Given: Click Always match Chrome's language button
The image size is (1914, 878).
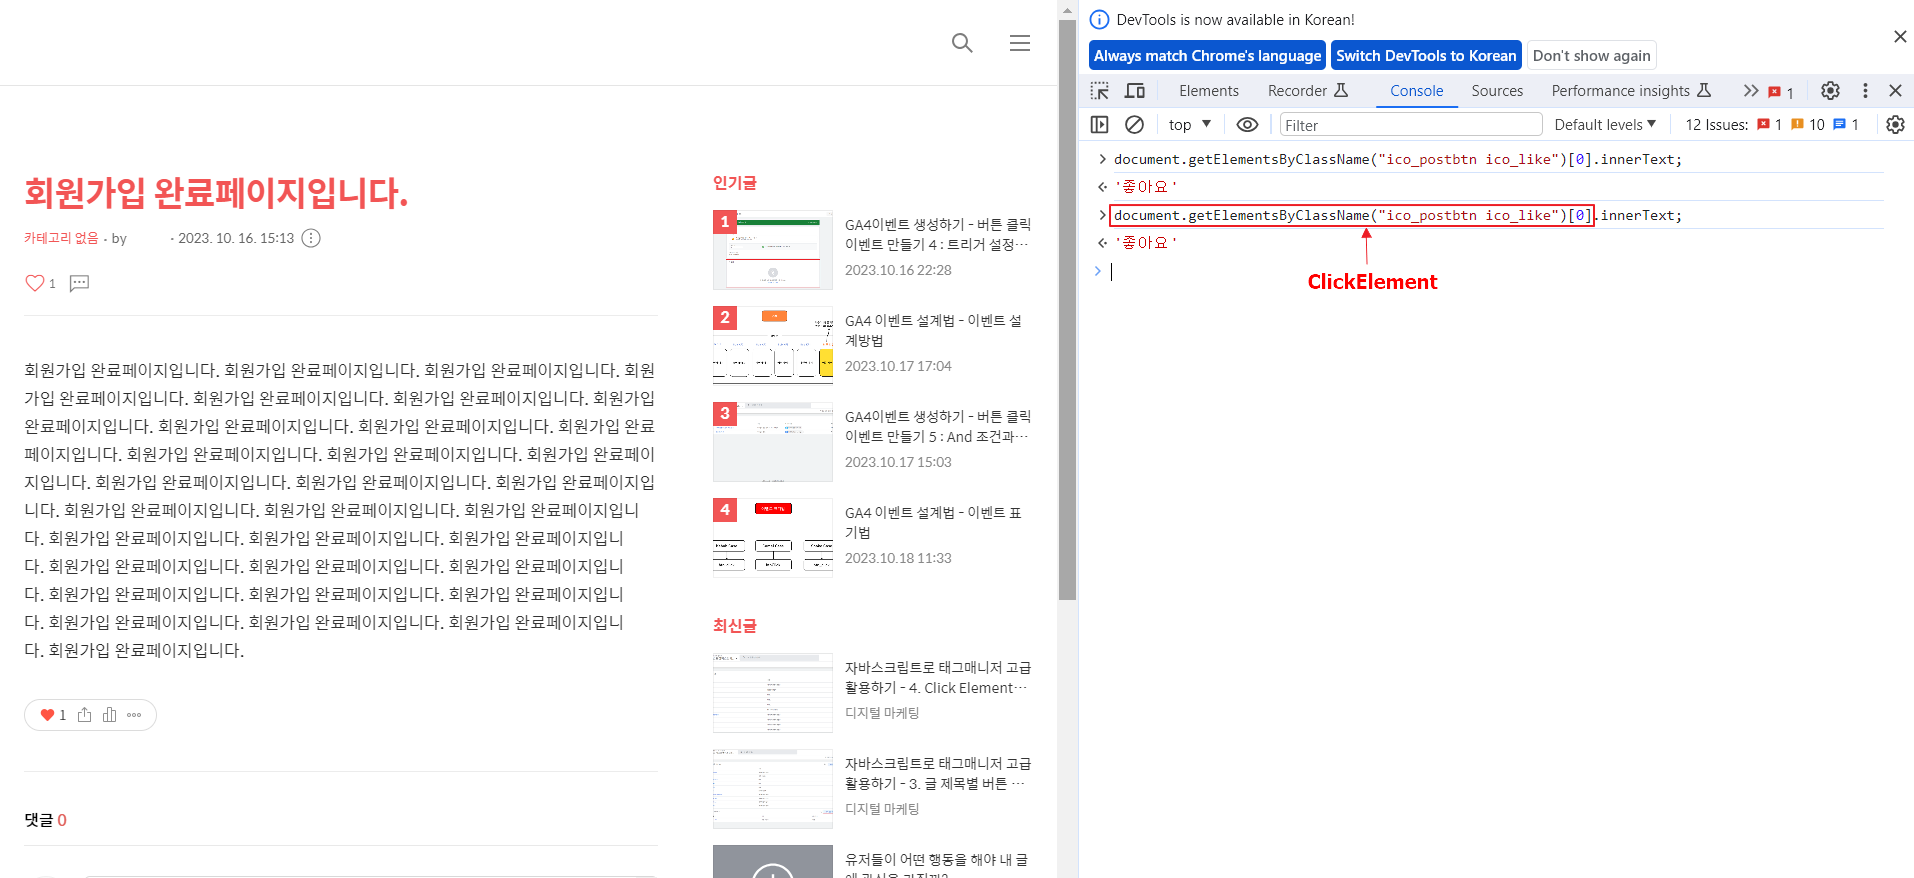Looking at the screenshot, I should point(1207,56).
